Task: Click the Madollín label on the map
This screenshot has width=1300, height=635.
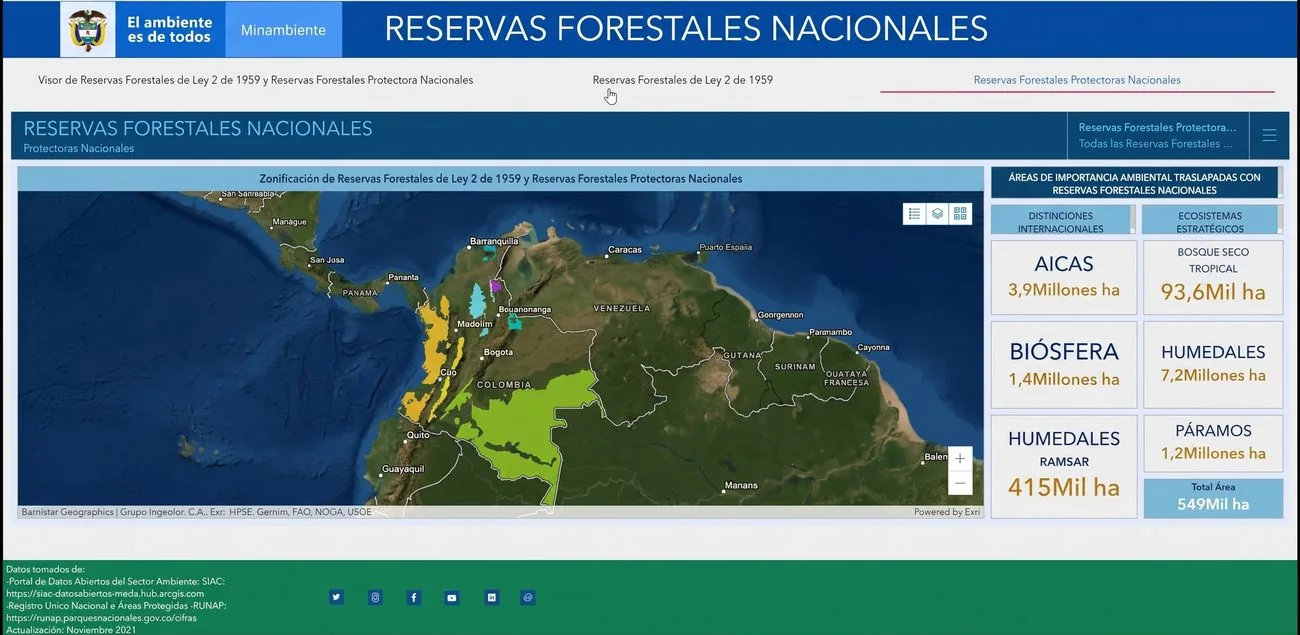Action: 474,324
